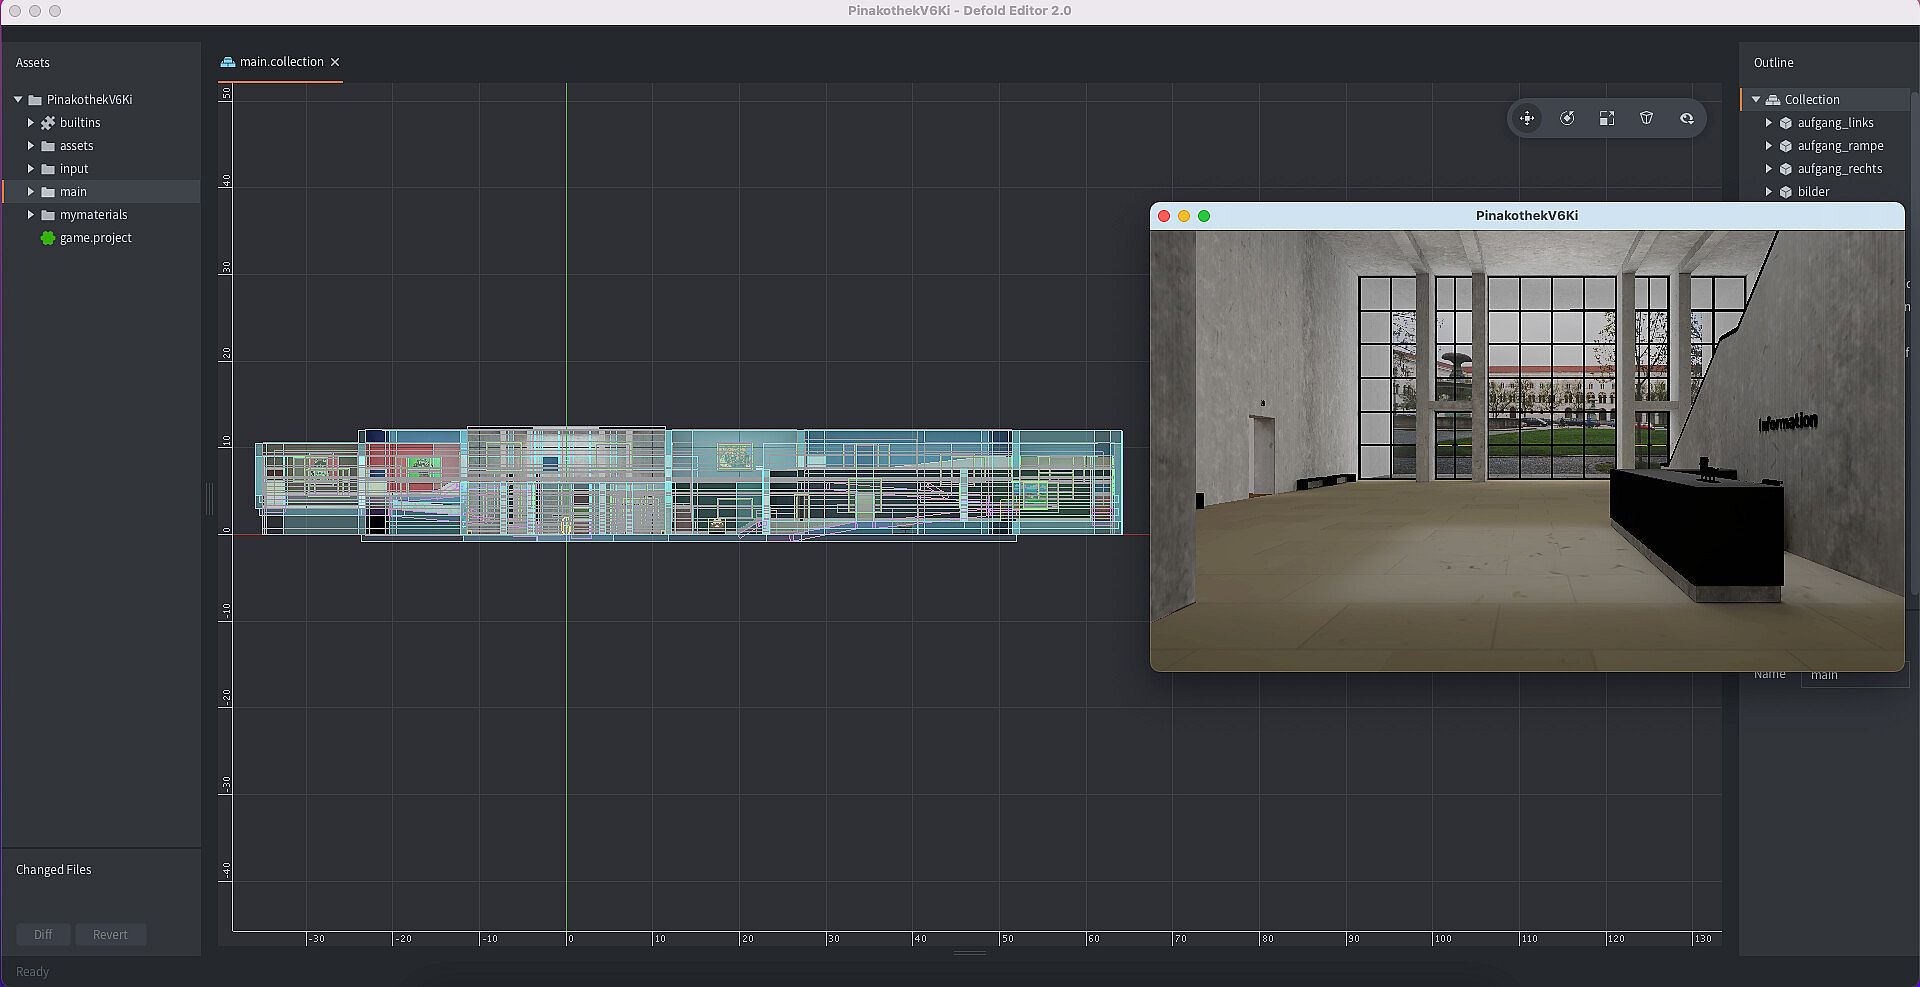Screen dimensions: 1920x987
Task: Close the main.collection tab
Action: pyautogui.click(x=335, y=62)
